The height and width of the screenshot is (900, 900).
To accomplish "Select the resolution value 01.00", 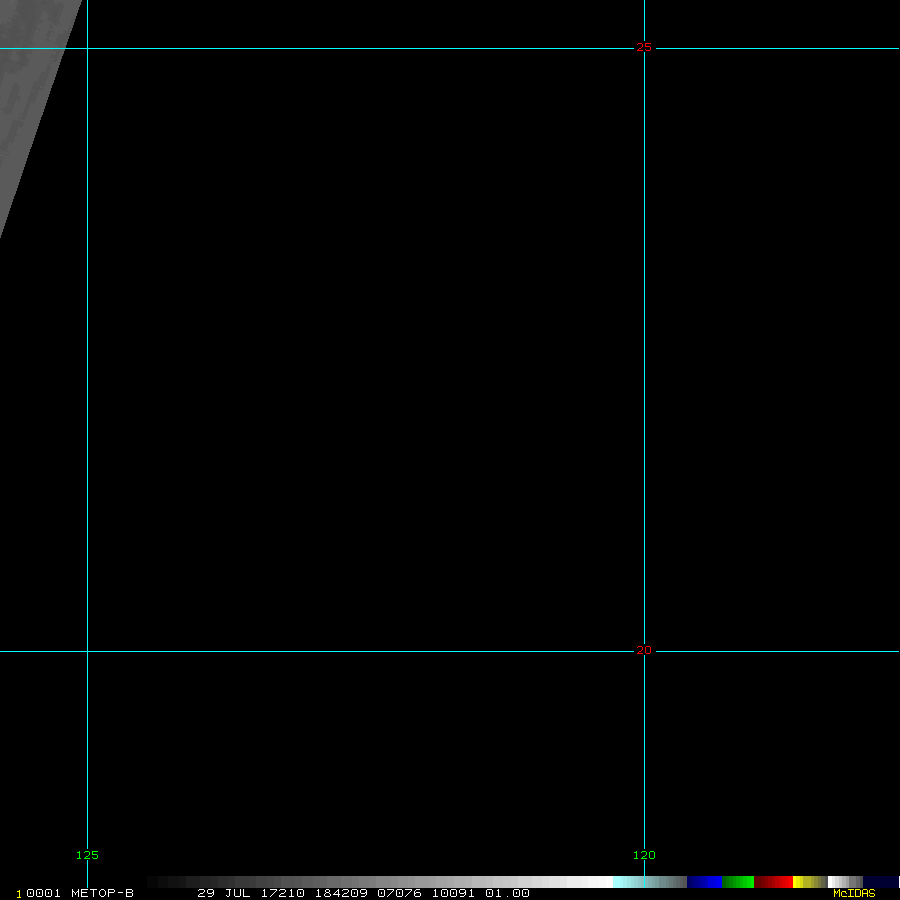I will point(507,893).
